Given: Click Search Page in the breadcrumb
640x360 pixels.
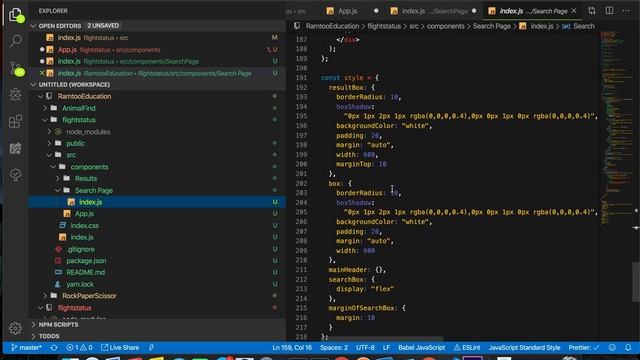Looking at the screenshot, I should [x=491, y=26].
